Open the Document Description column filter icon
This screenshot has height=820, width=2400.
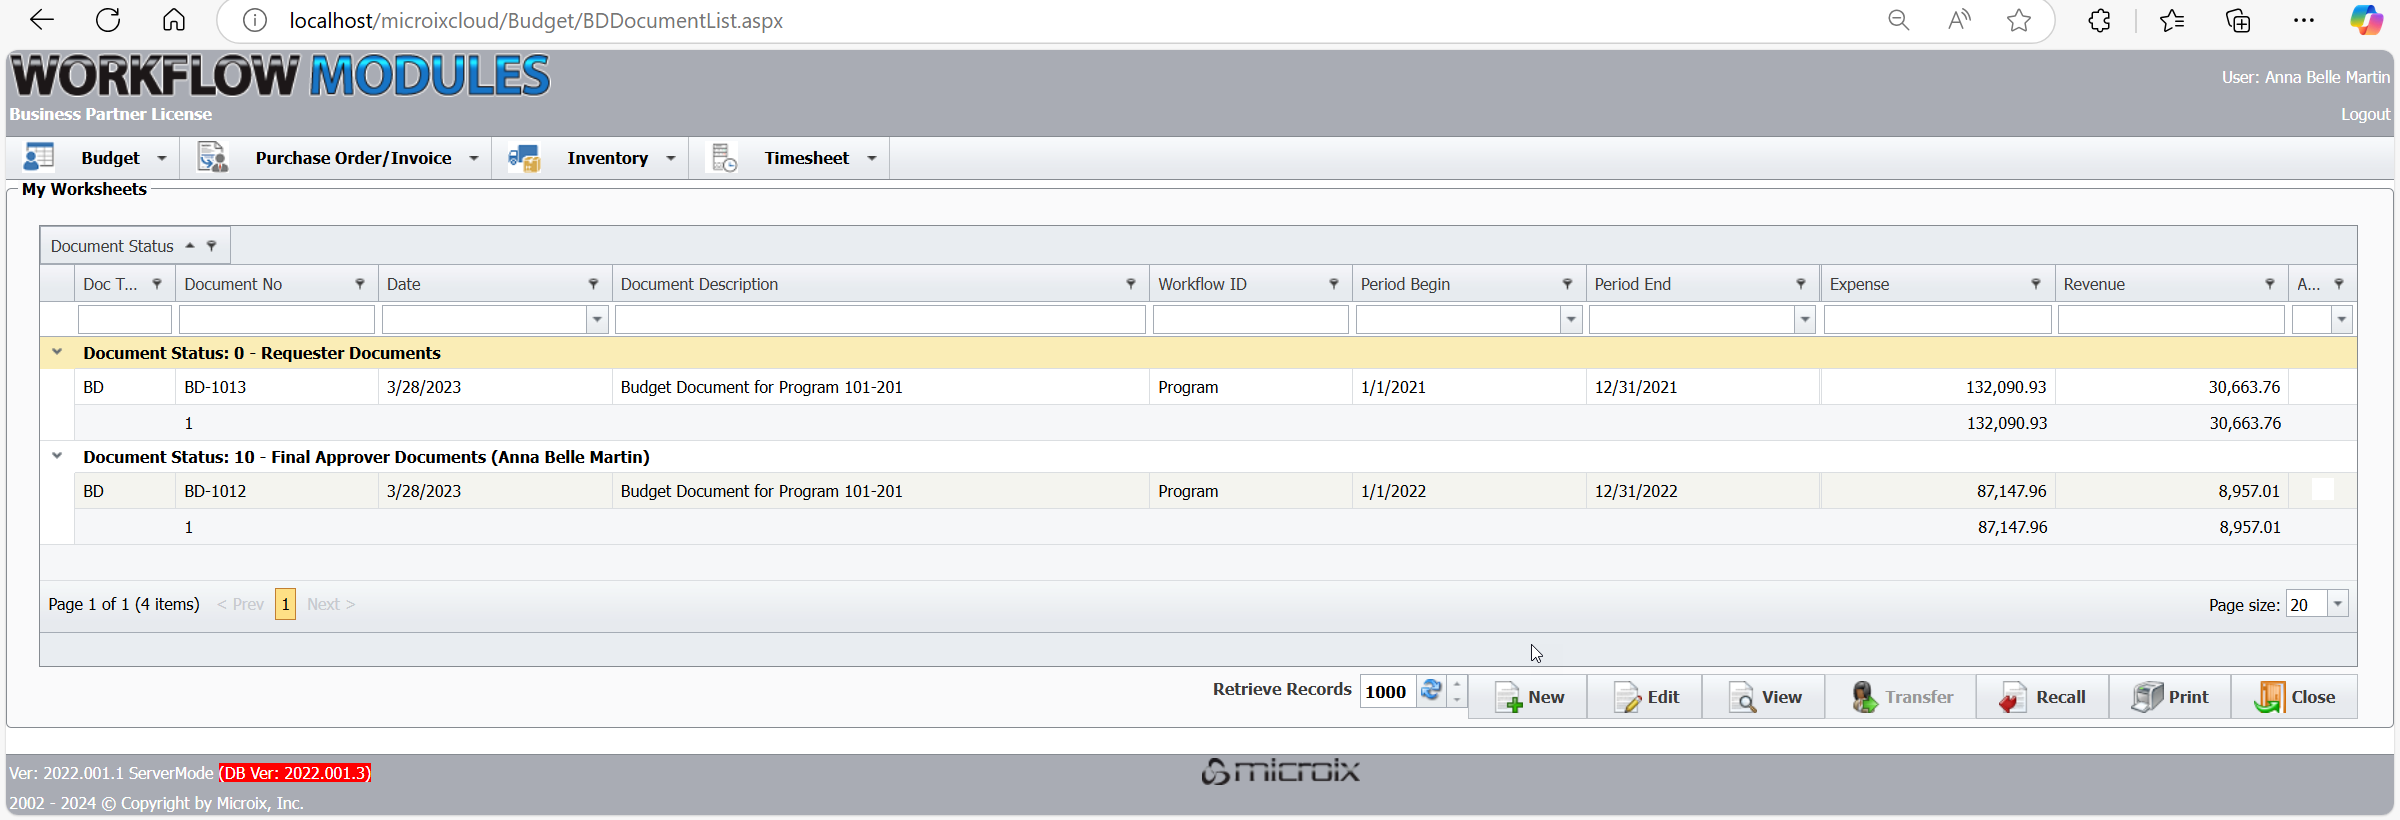coord(1131,285)
